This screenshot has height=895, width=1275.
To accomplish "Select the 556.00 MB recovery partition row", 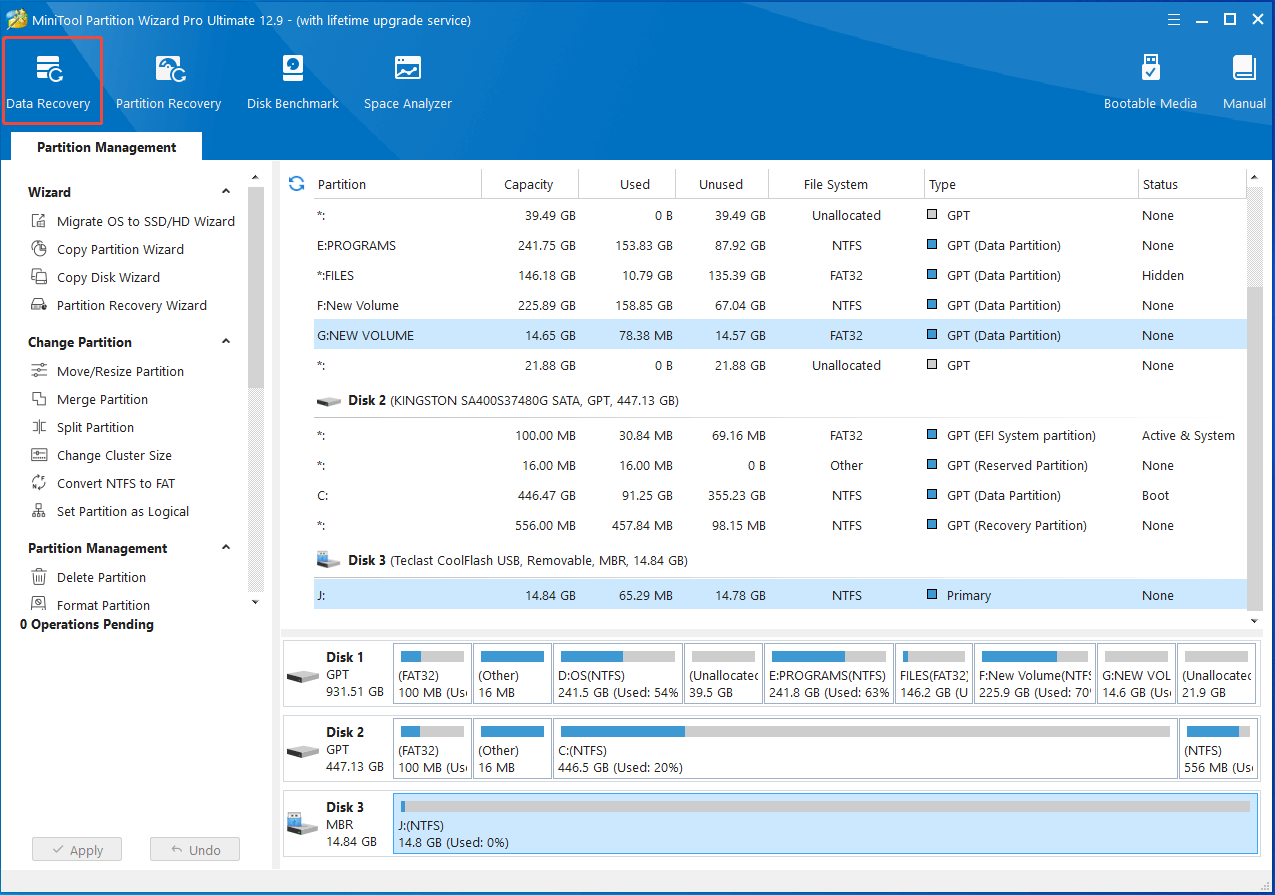I will click(x=781, y=525).
